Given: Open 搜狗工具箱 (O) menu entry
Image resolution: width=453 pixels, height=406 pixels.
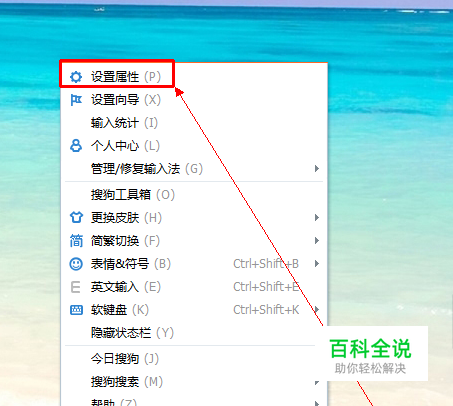Looking at the screenshot, I should pyautogui.click(x=194, y=195).
